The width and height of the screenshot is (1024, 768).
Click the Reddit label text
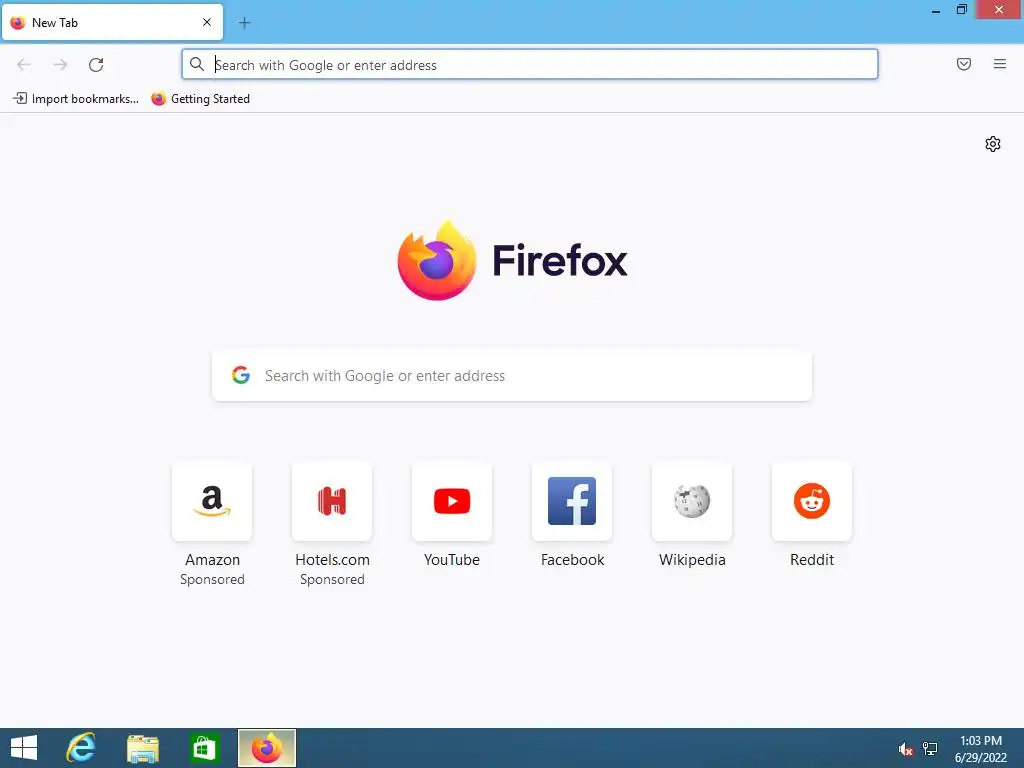point(812,560)
